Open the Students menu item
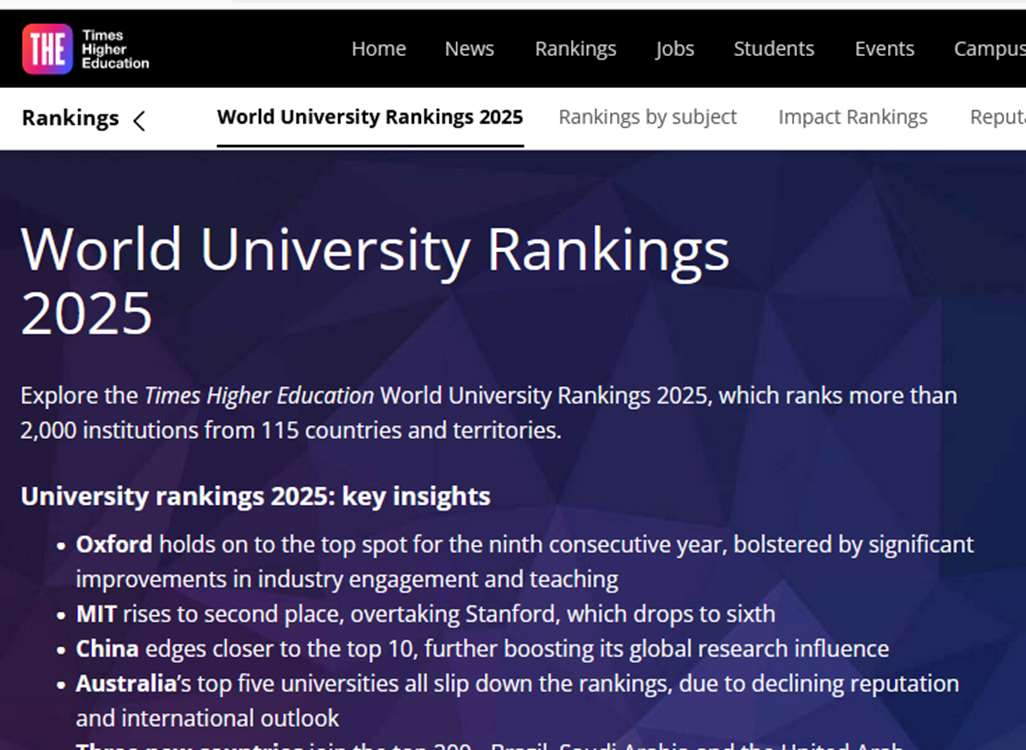 [773, 49]
